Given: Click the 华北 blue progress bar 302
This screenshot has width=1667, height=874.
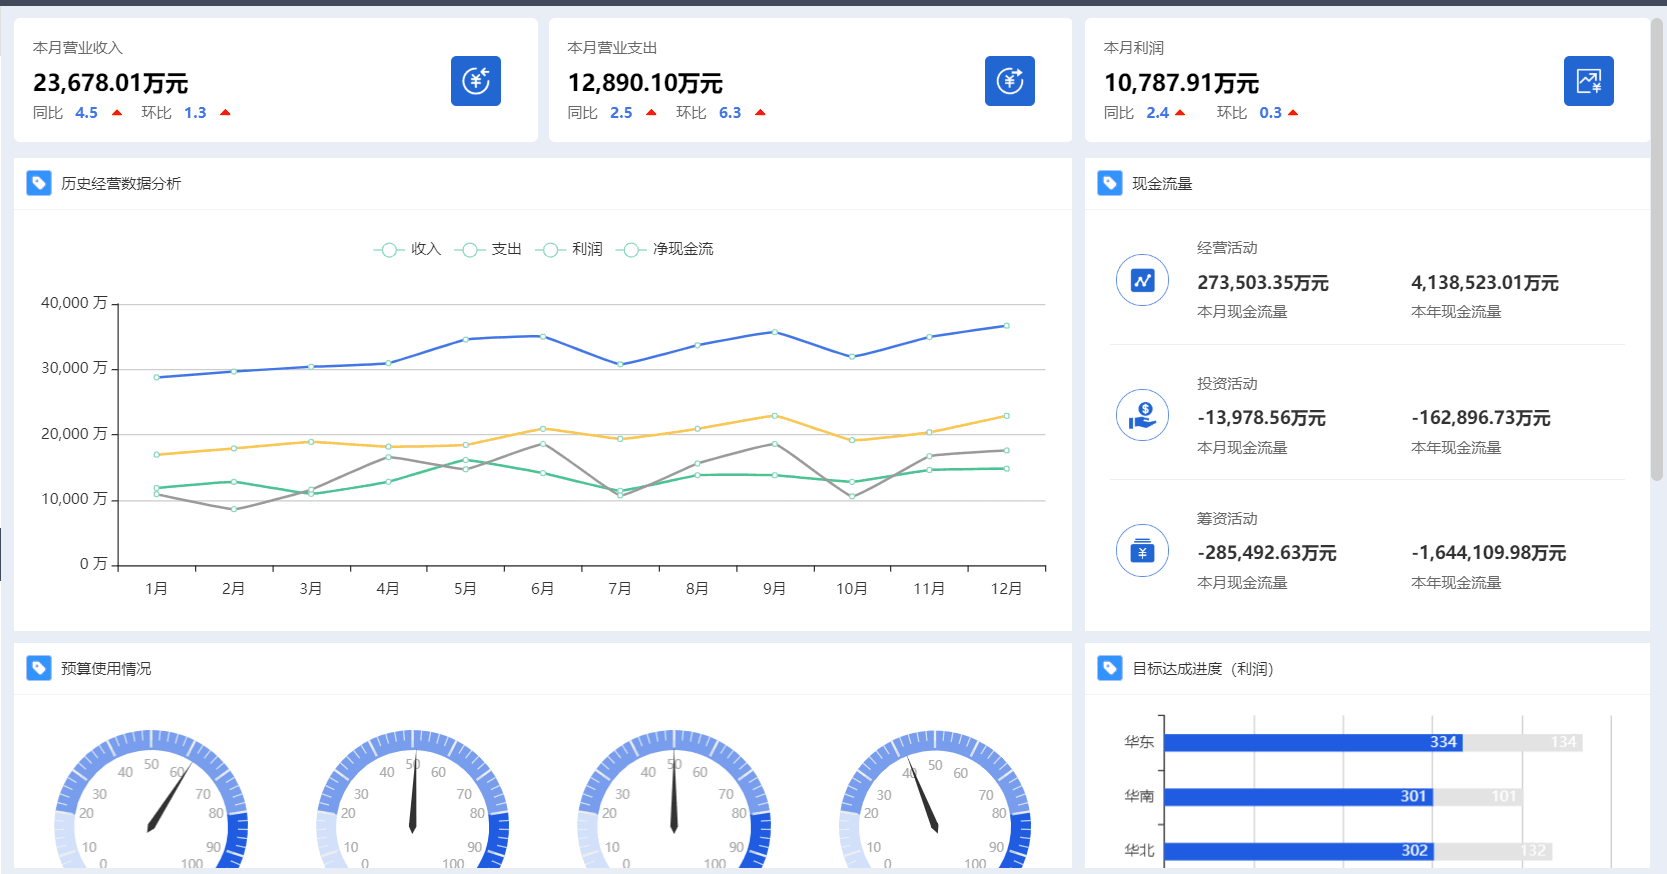Looking at the screenshot, I should pos(1299,851).
